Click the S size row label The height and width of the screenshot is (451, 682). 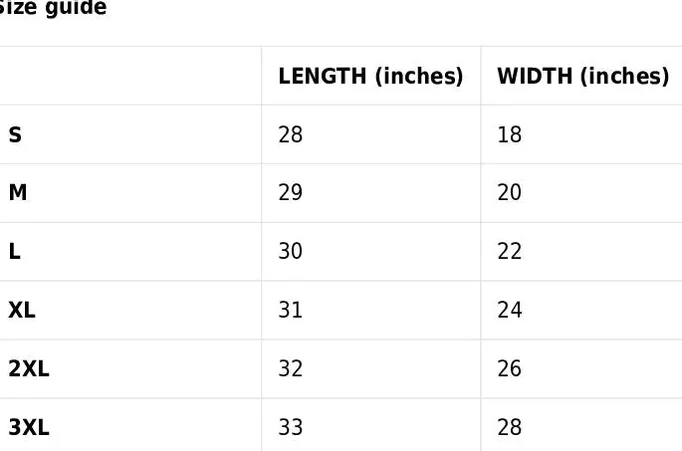point(15,135)
